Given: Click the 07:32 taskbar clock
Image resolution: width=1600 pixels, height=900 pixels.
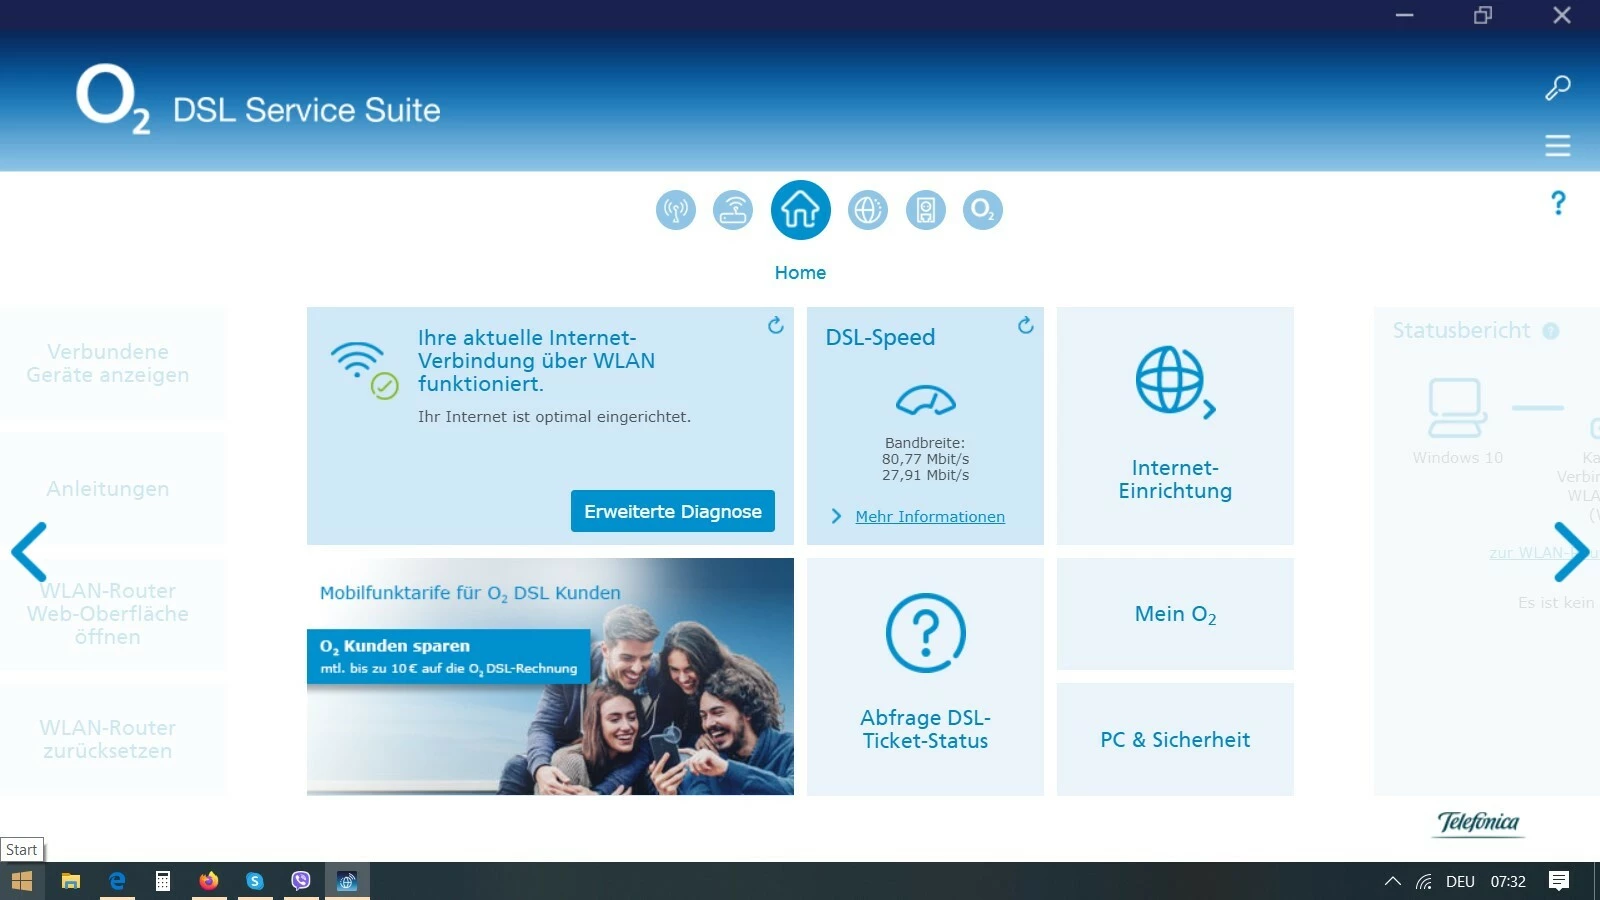Looking at the screenshot, I should 1508,881.
